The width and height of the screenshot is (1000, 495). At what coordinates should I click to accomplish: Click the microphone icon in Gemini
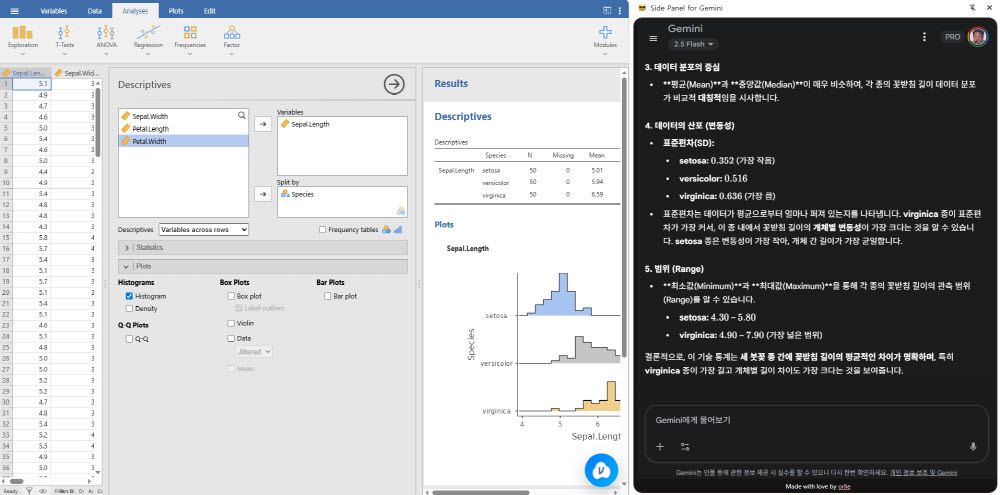[972, 446]
